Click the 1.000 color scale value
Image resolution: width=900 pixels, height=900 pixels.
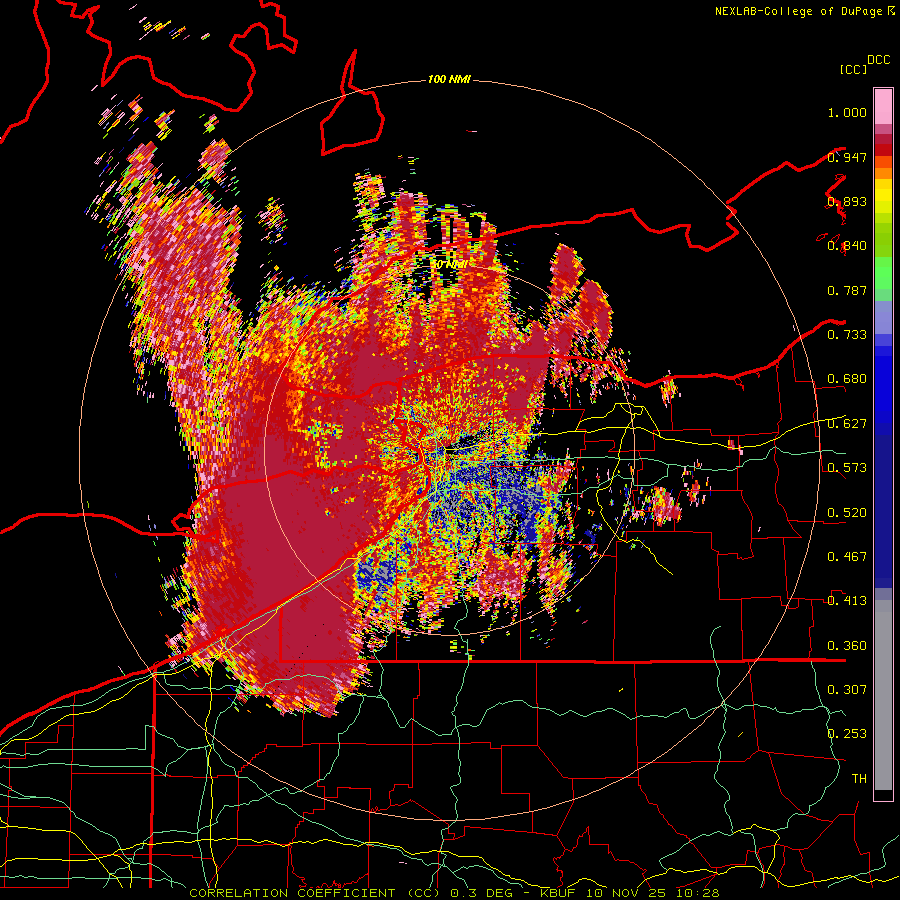point(847,112)
